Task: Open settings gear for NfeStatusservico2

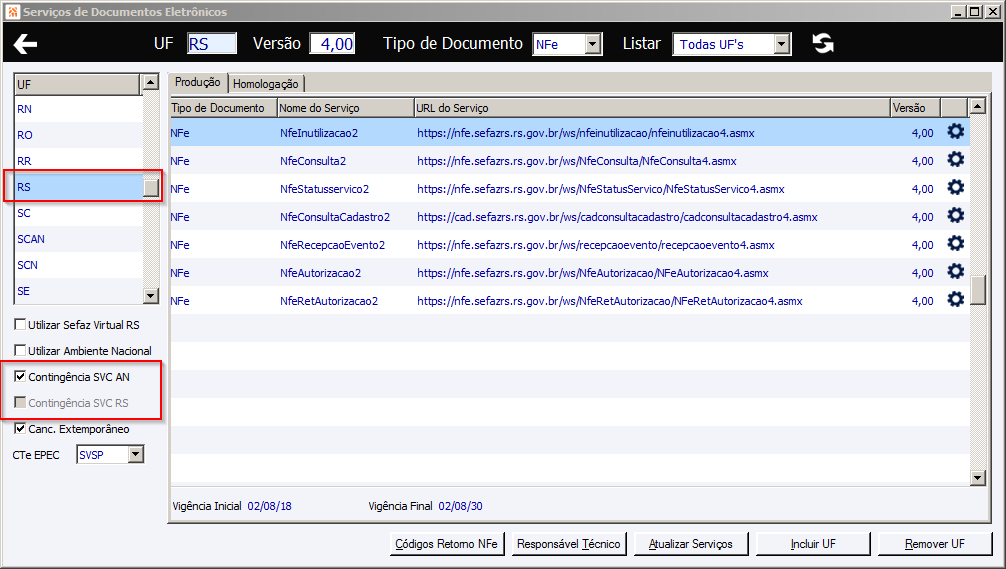Action: [x=955, y=187]
